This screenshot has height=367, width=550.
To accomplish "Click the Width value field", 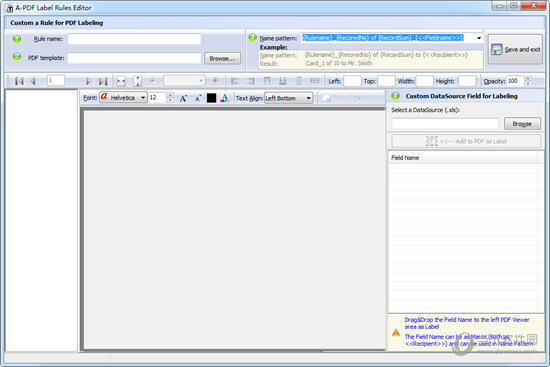I will (x=424, y=81).
